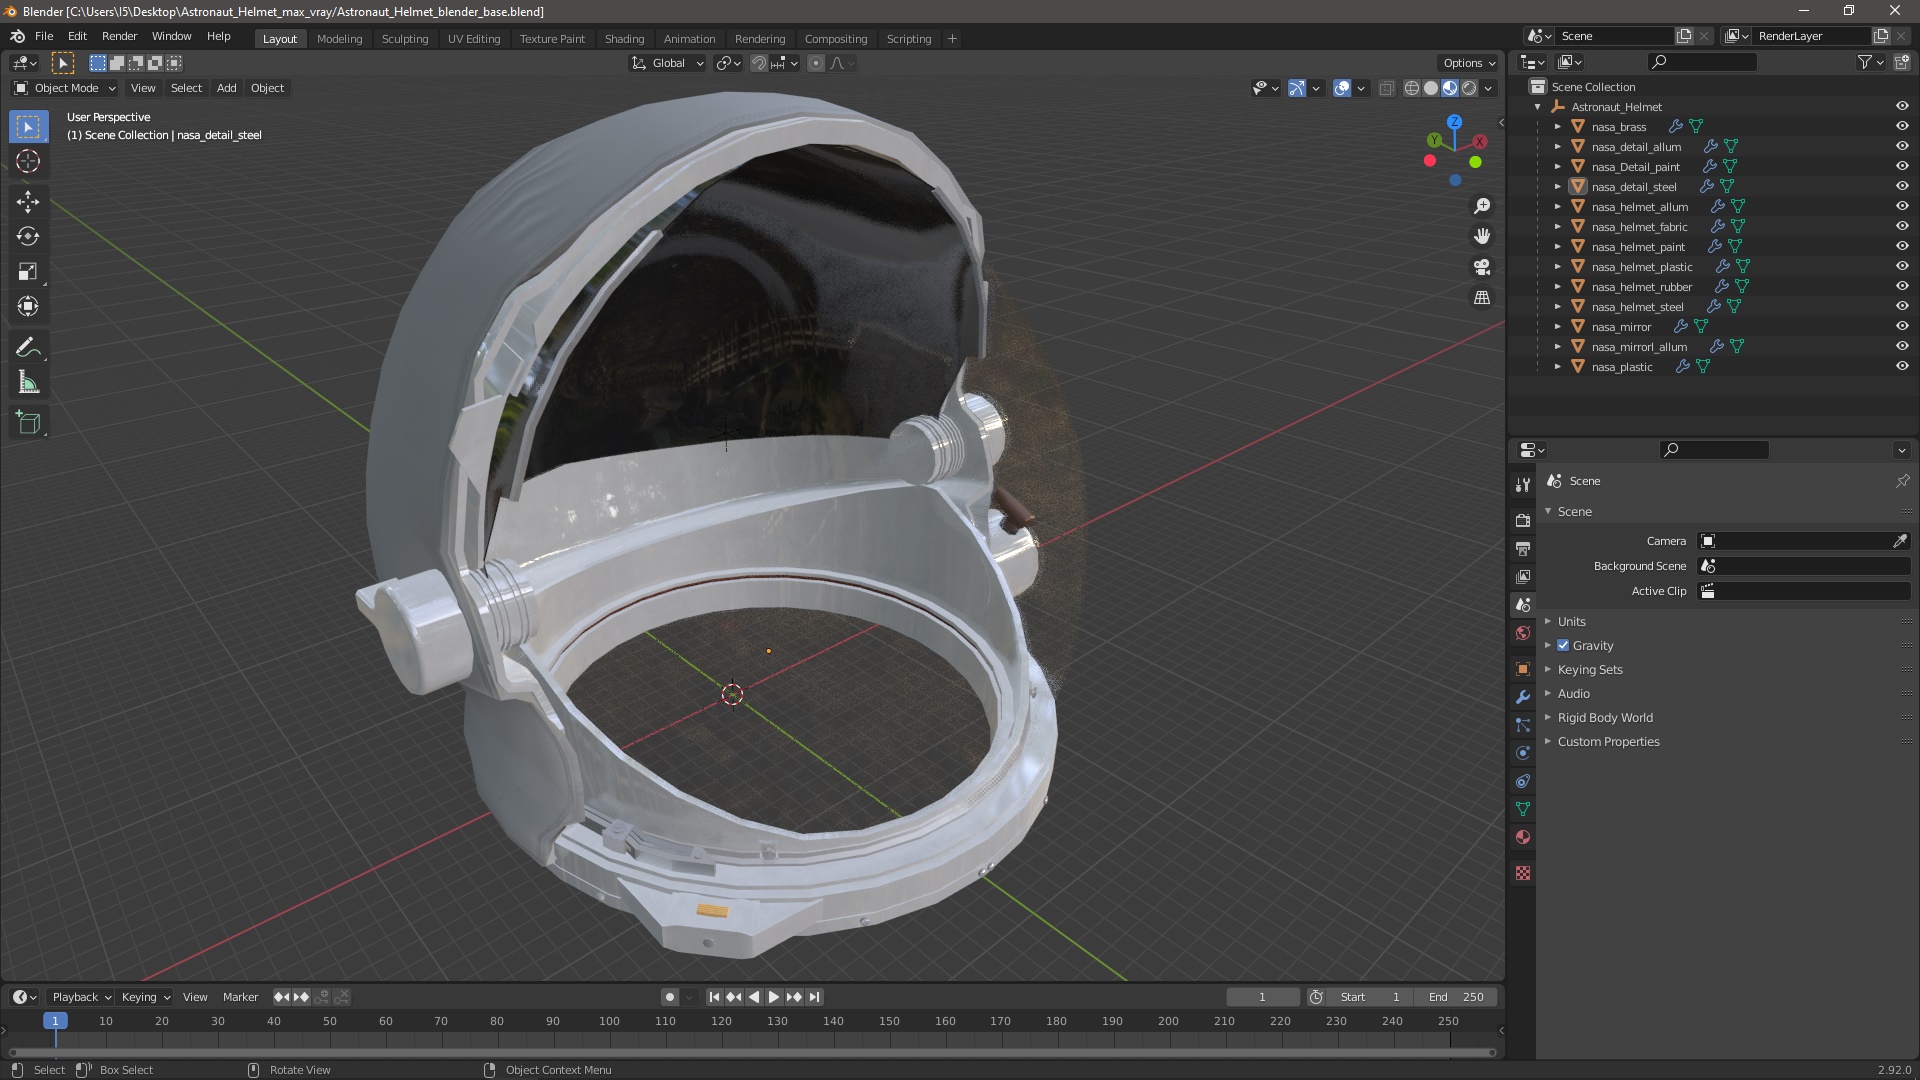Hide nasa_helmet_fabric via eye icon
Viewport: 1920px width, 1080px height.
1902,226
